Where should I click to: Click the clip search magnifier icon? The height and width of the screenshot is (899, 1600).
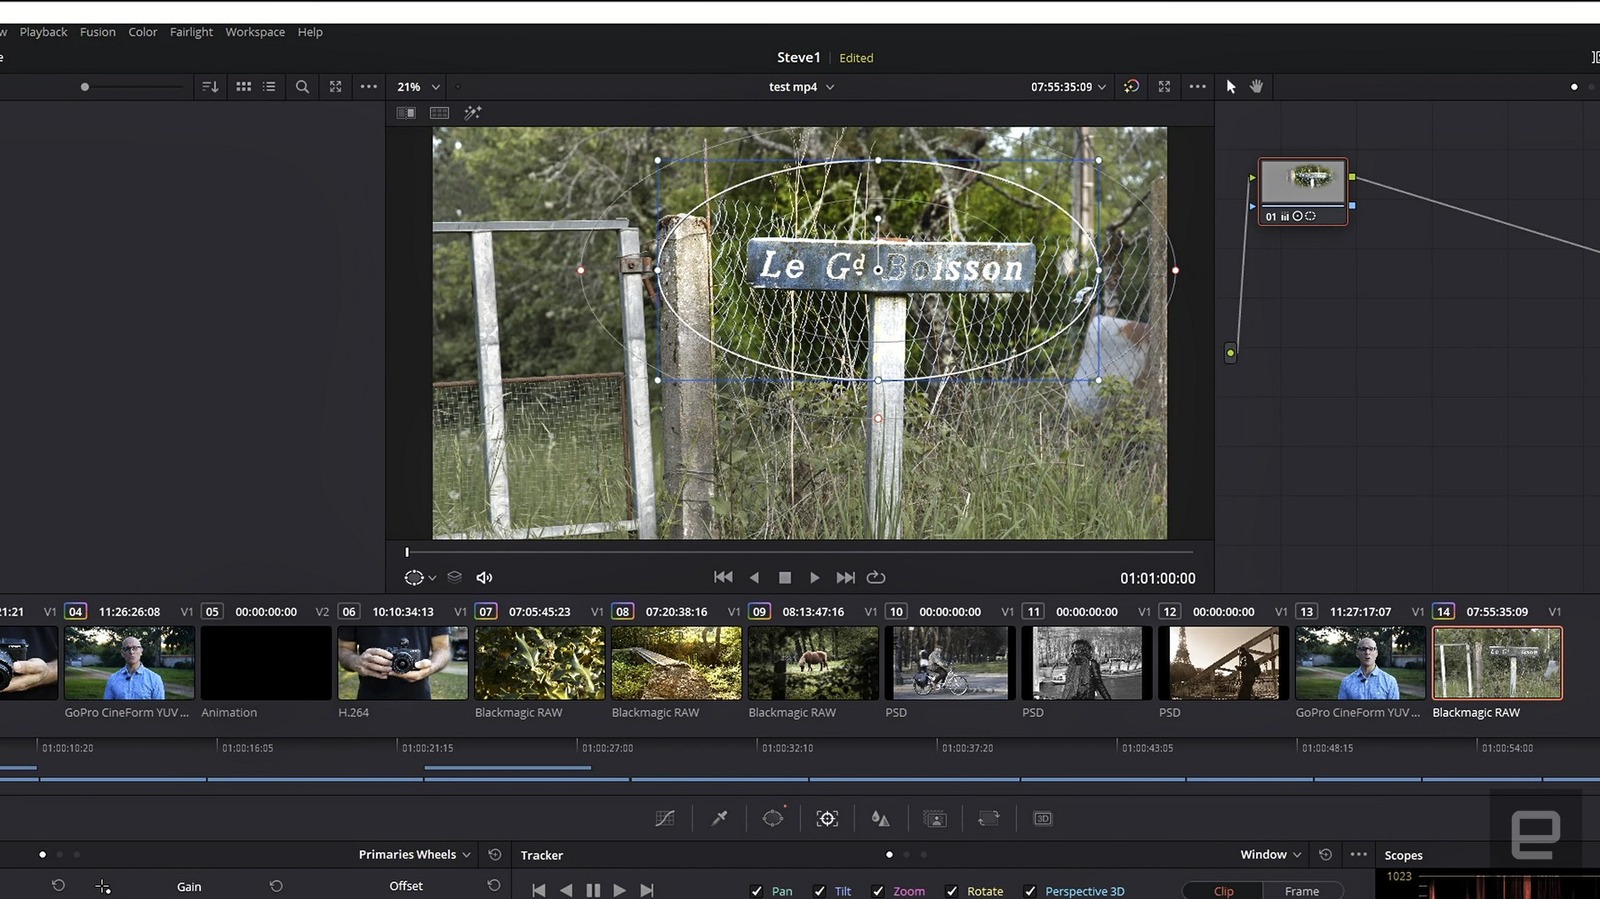coord(302,87)
